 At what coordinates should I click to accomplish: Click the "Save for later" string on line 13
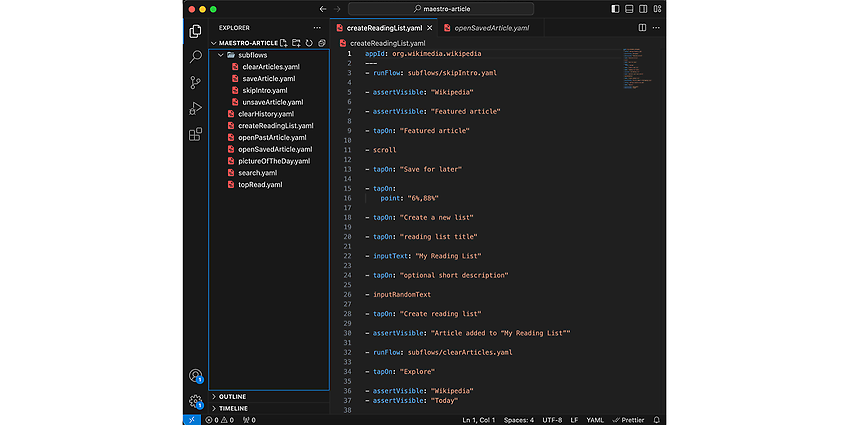coord(430,169)
